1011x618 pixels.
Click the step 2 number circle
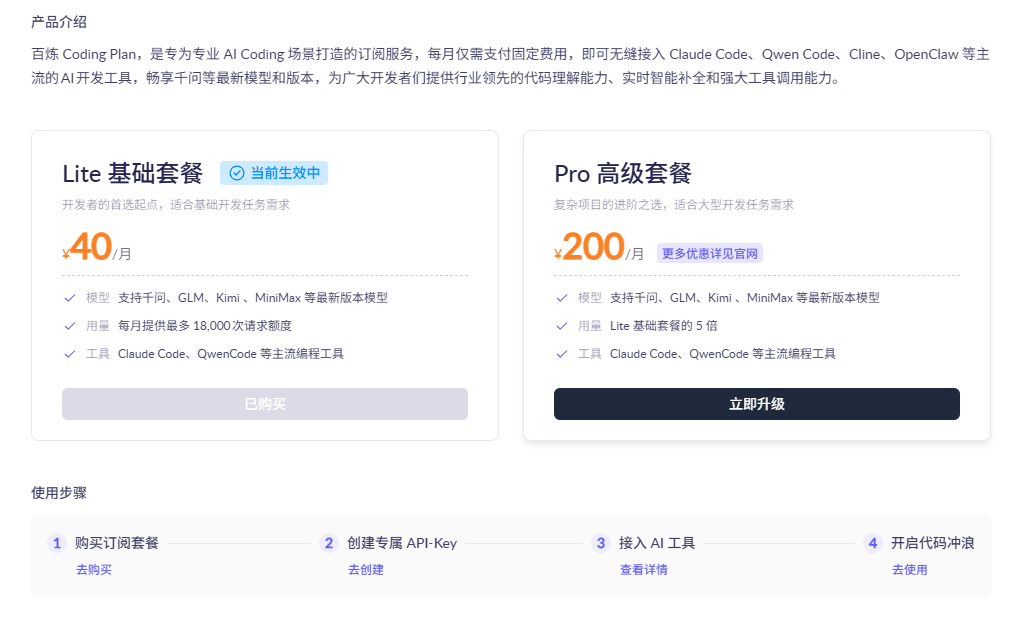[329, 543]
